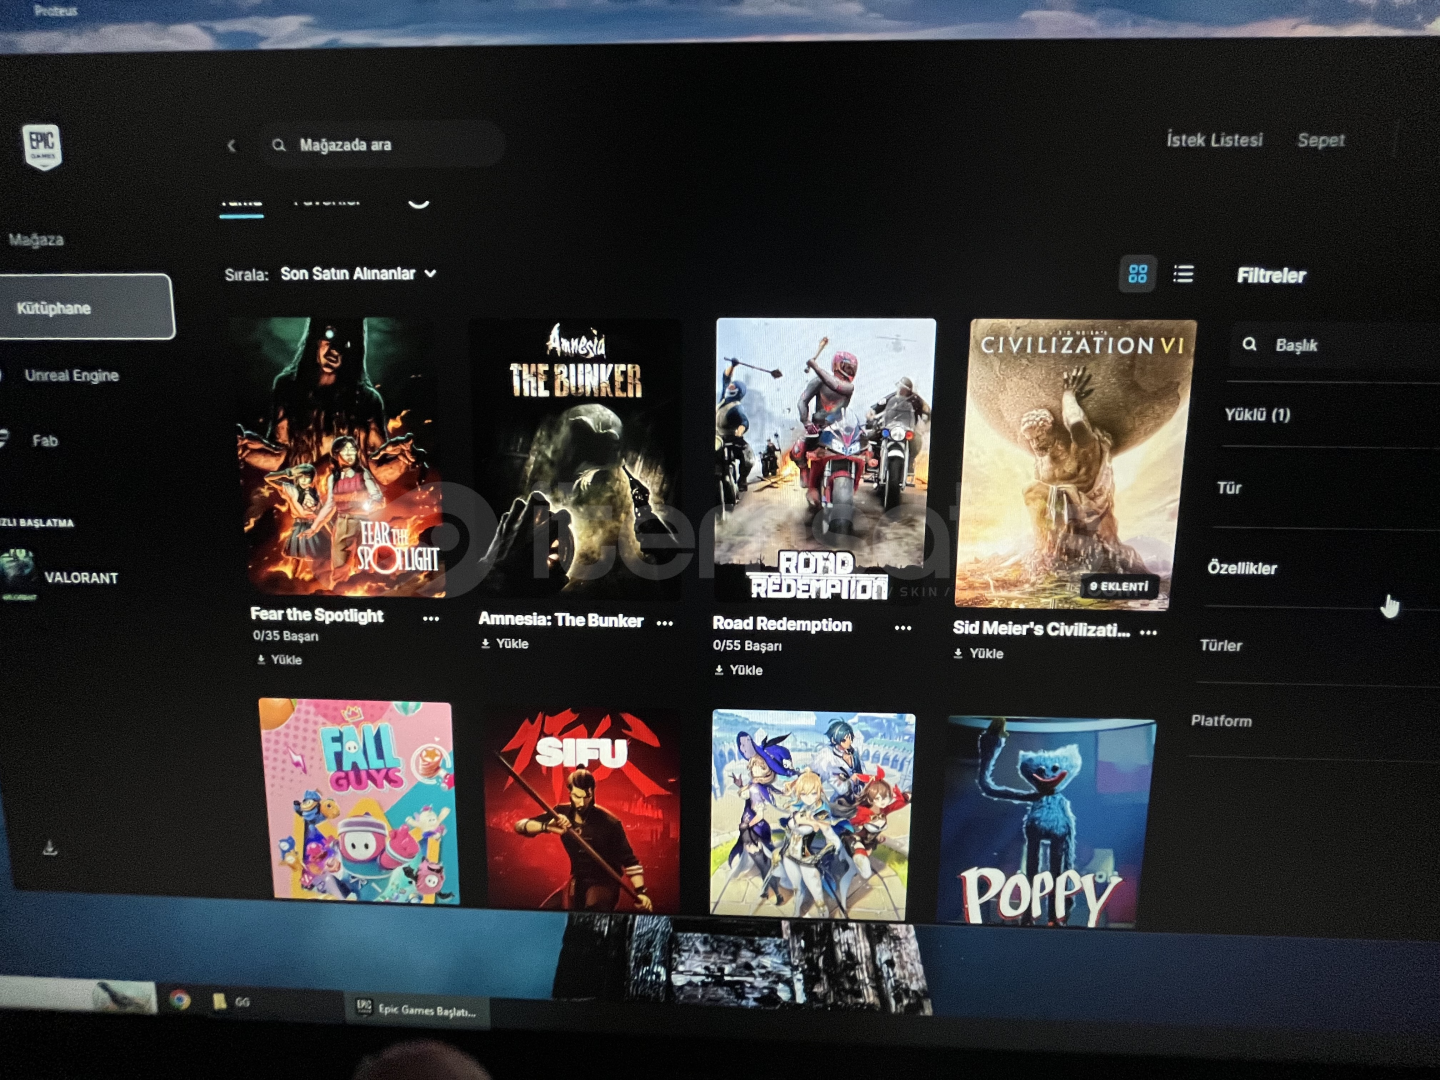Viewport: 1440px width, 1080px height.
Task: Switch to list view
Action: (x=1183, y=274)
